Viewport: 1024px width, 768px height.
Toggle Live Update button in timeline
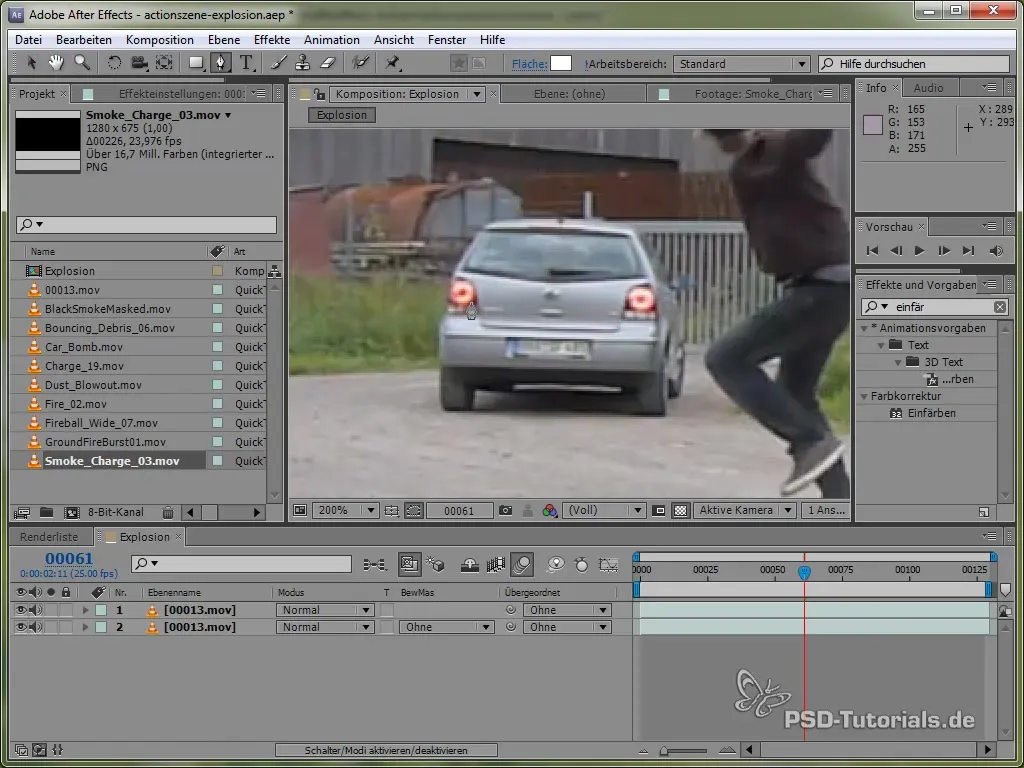[409, 565]
